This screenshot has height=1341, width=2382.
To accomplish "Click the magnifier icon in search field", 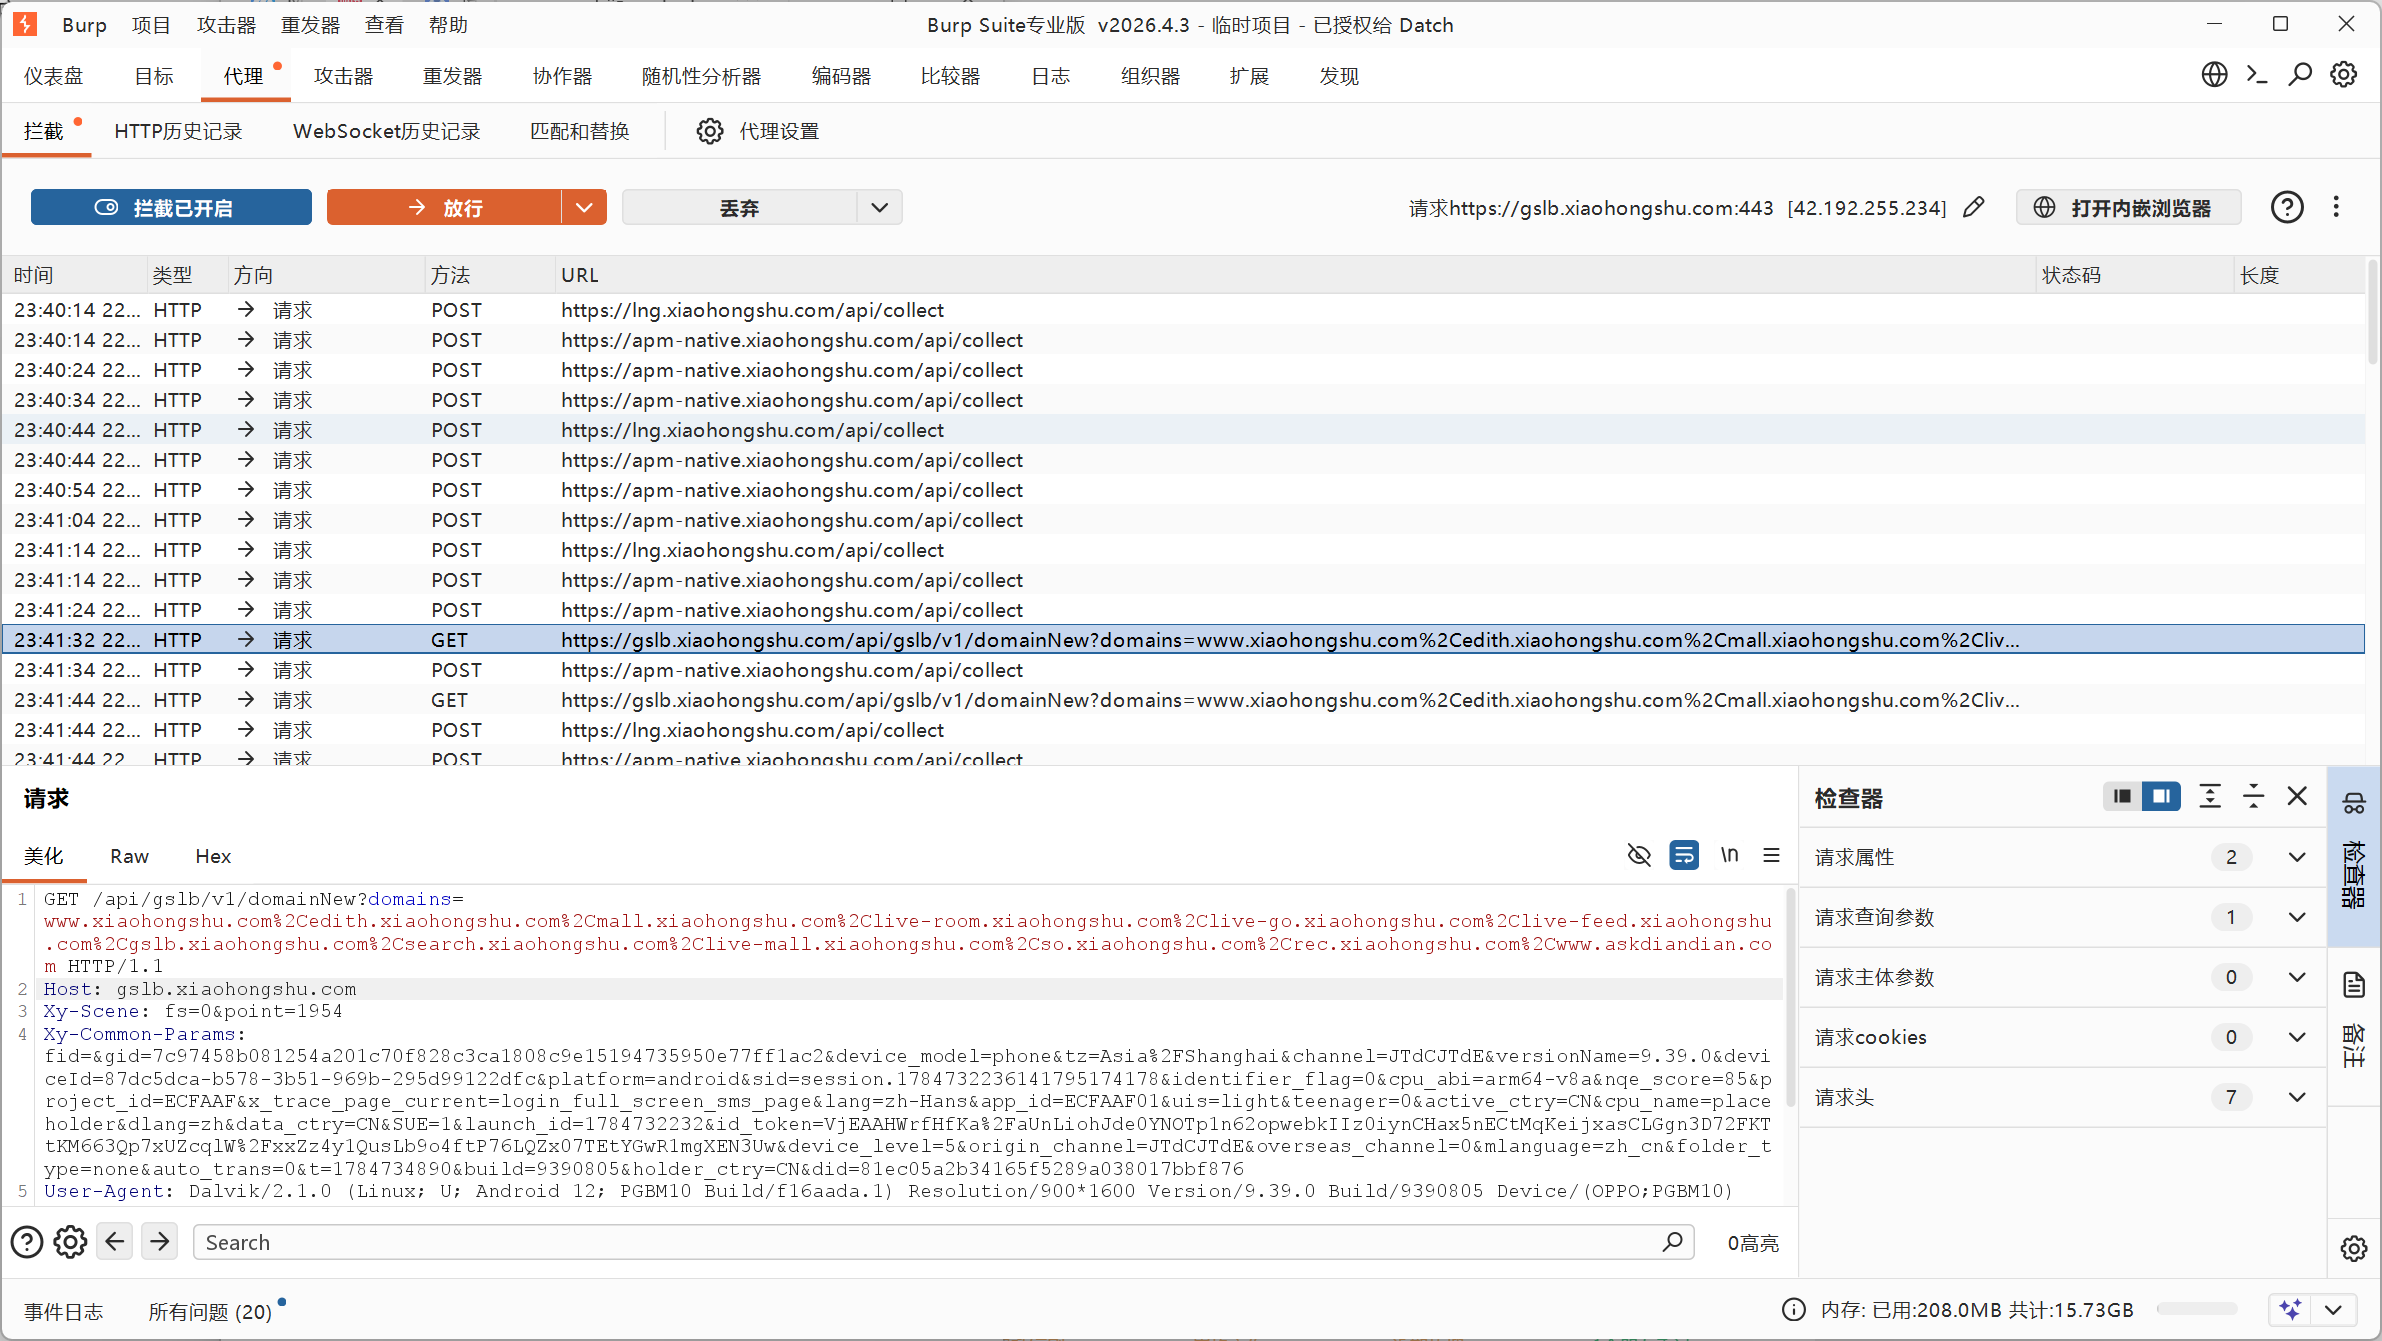I will coord(1672,1242).
